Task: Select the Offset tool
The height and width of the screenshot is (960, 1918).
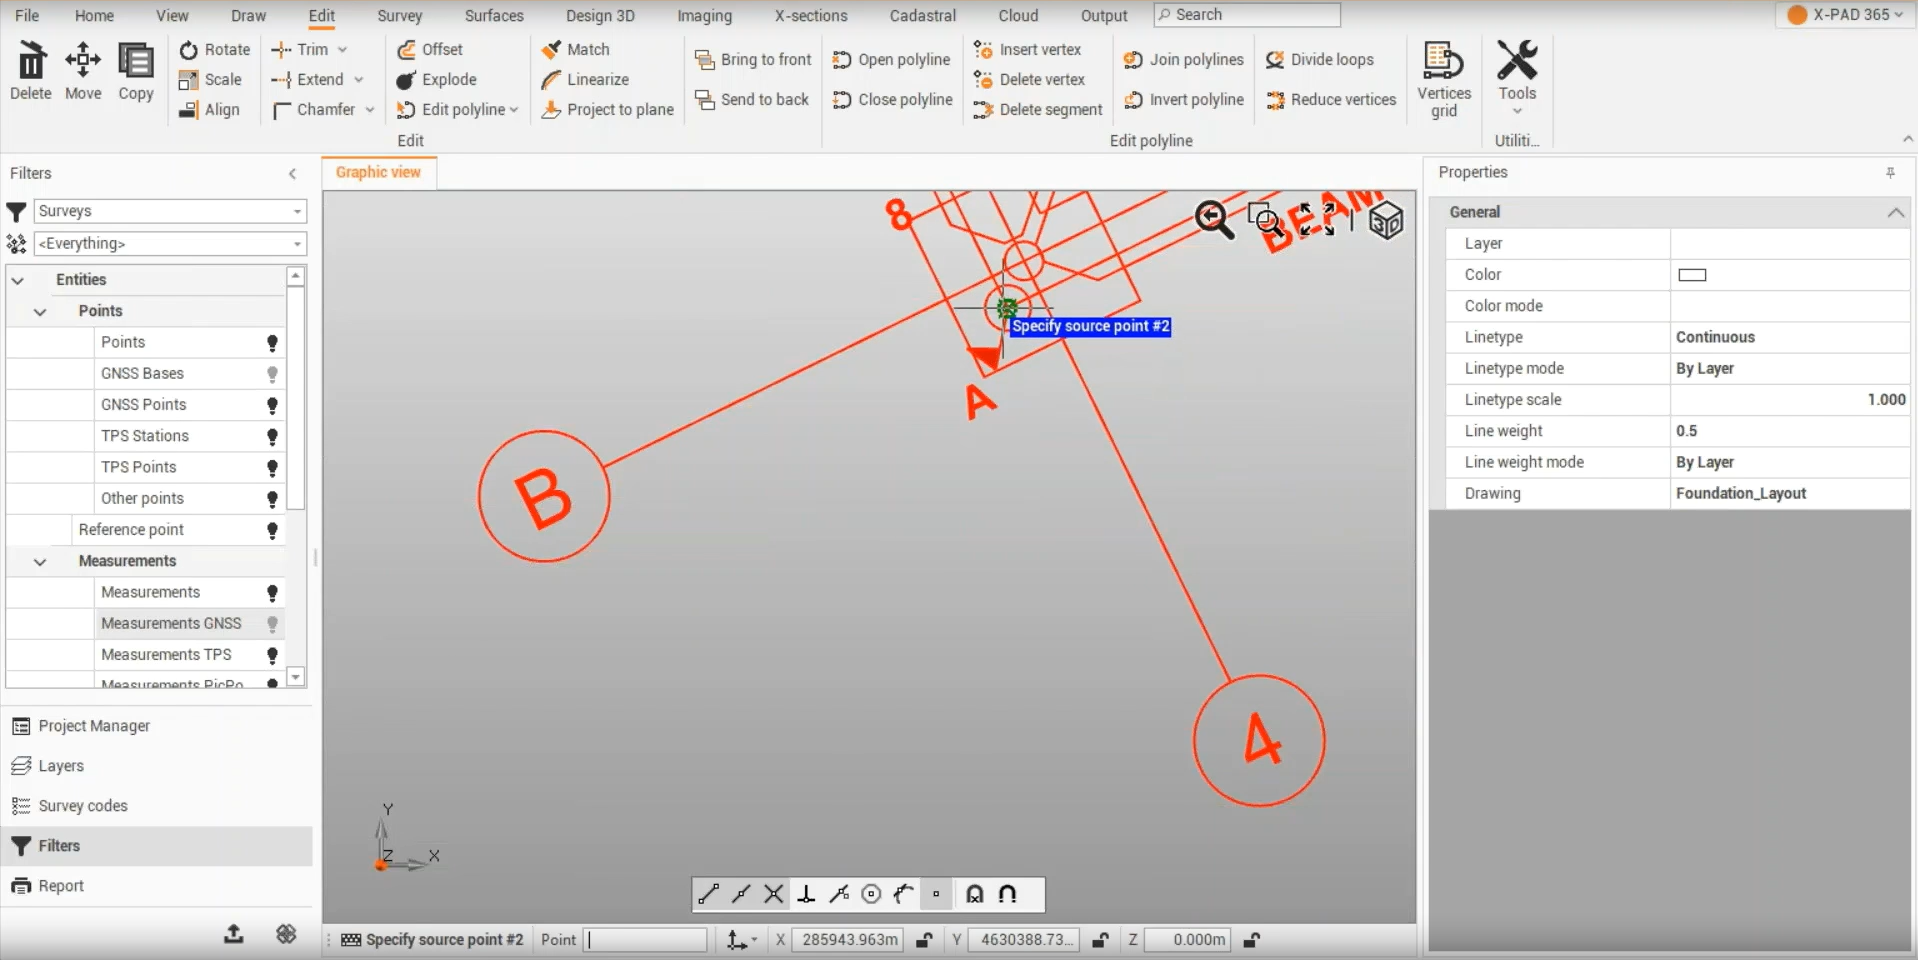Action: pos(429,49)
